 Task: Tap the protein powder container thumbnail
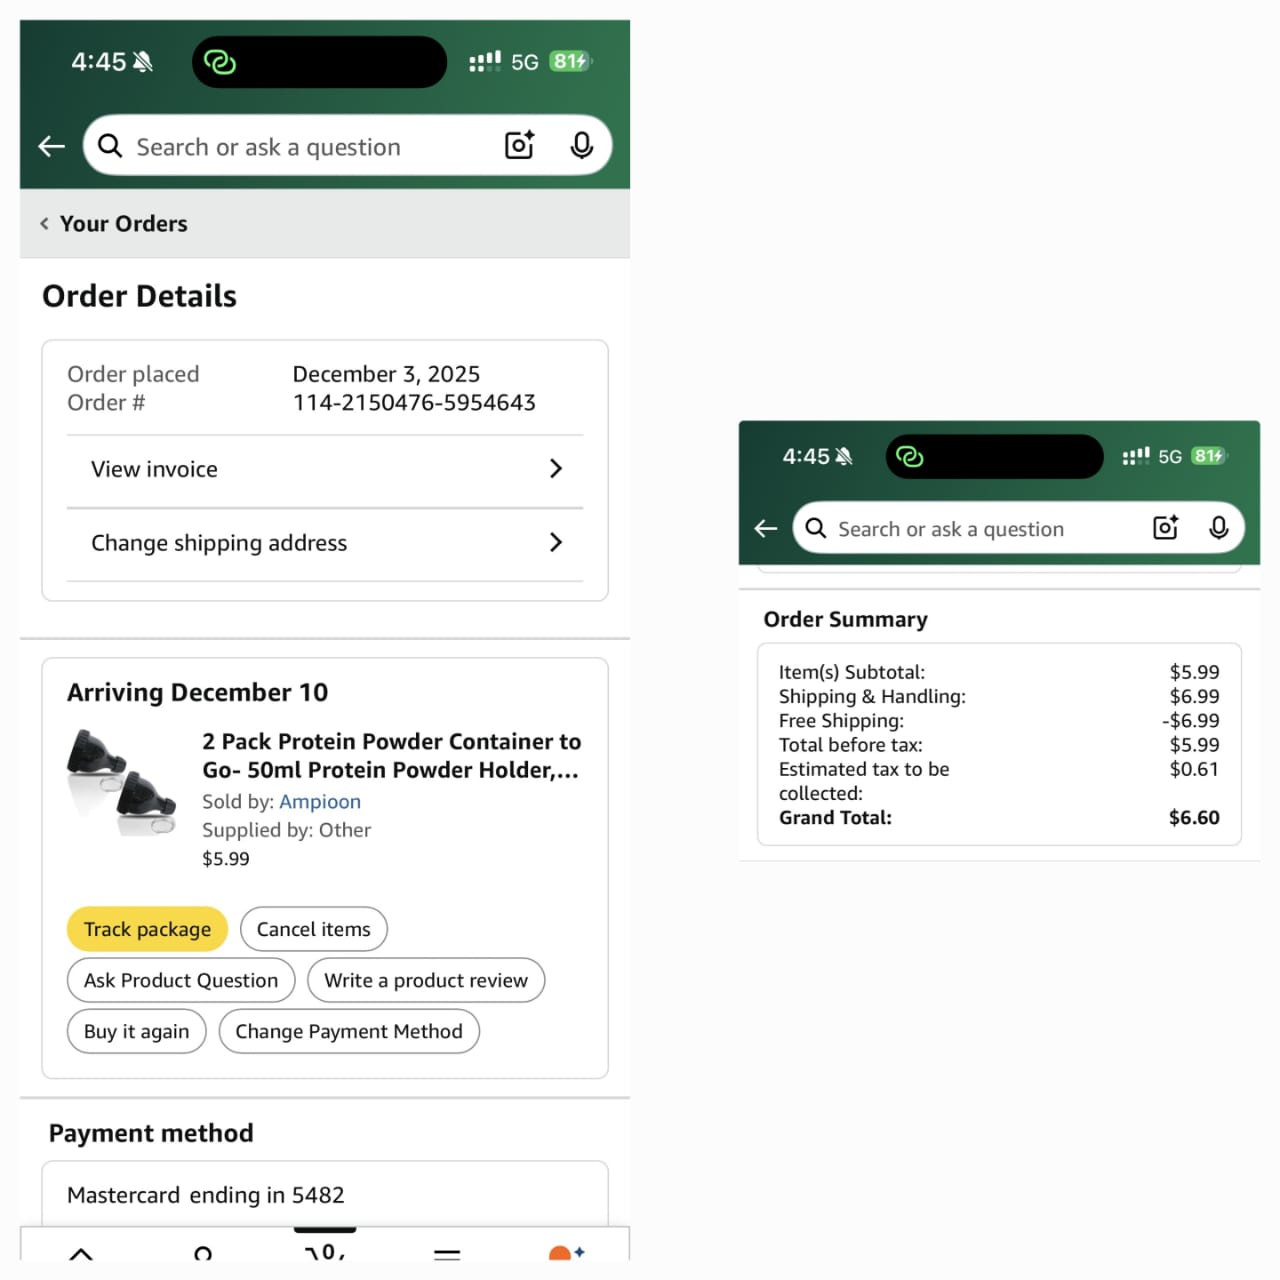122,782
